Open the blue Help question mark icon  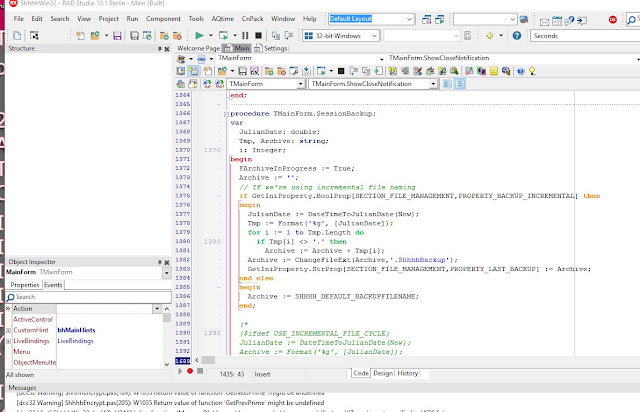(x=516, y=36)
